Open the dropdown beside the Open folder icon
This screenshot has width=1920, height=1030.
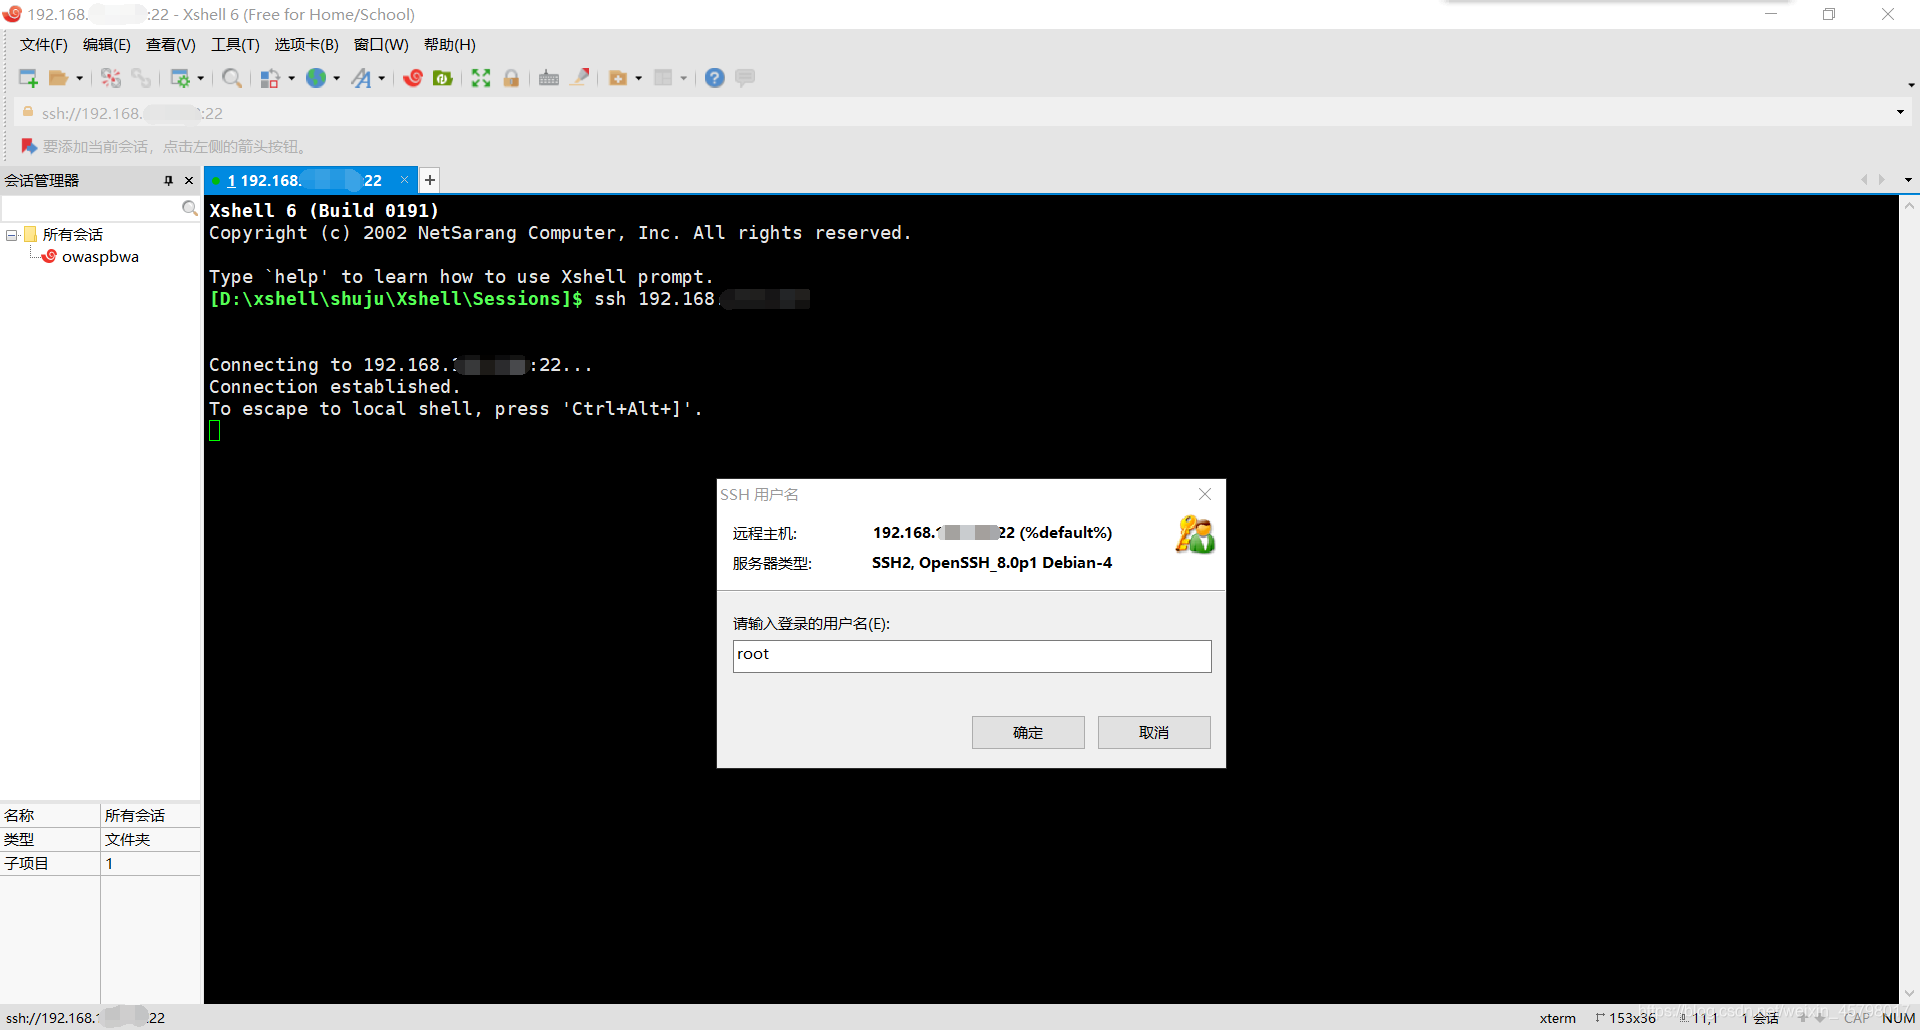tap(80, 78)
